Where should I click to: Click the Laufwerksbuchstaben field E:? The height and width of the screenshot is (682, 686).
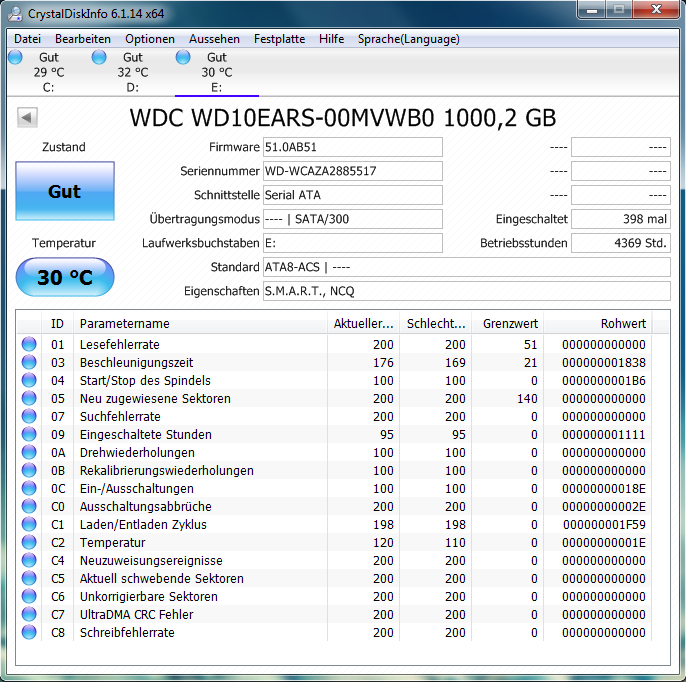(x=353, y=243)
